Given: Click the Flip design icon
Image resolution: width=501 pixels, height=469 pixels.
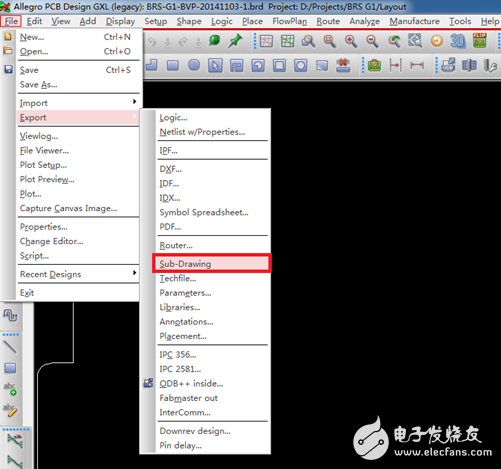Looking at the screenshot, I should click(480, 40).
